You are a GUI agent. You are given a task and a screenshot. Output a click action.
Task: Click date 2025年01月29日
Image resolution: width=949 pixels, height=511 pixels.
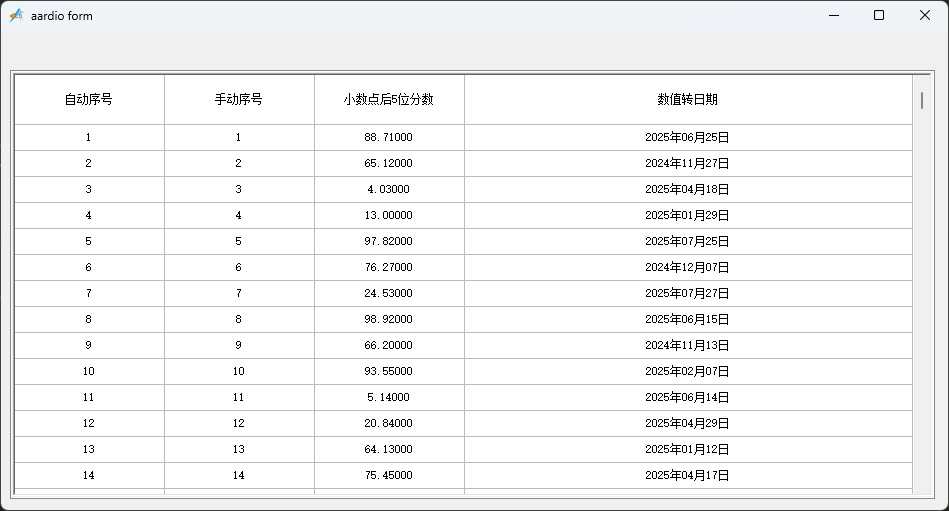[688, 216]
